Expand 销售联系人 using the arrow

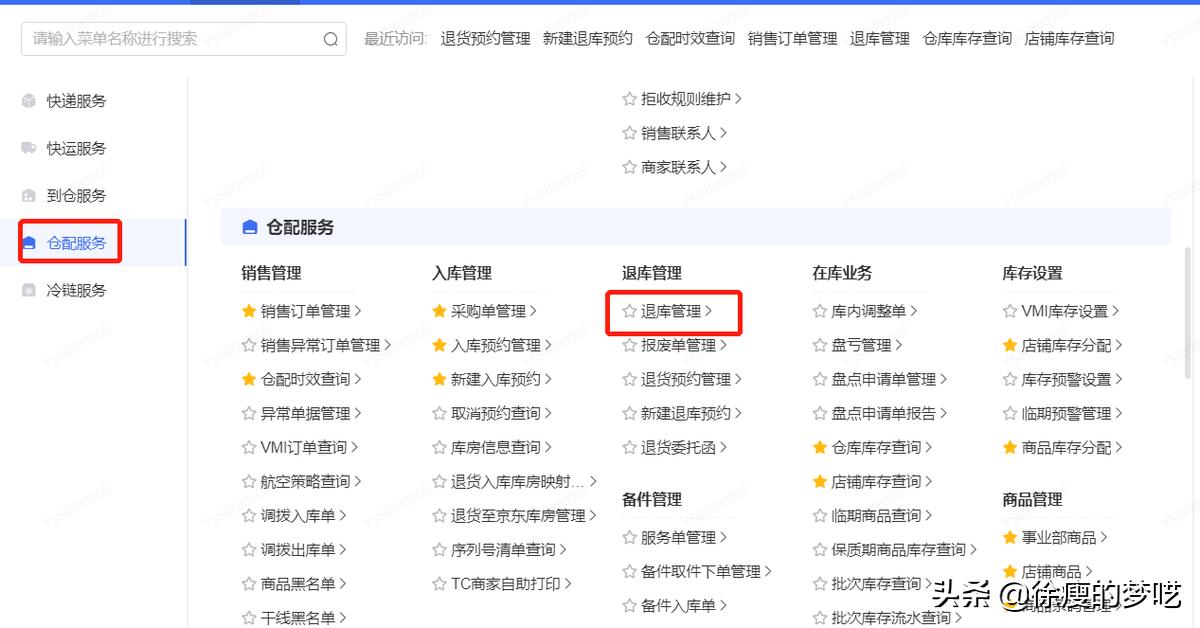click(723, 133)
